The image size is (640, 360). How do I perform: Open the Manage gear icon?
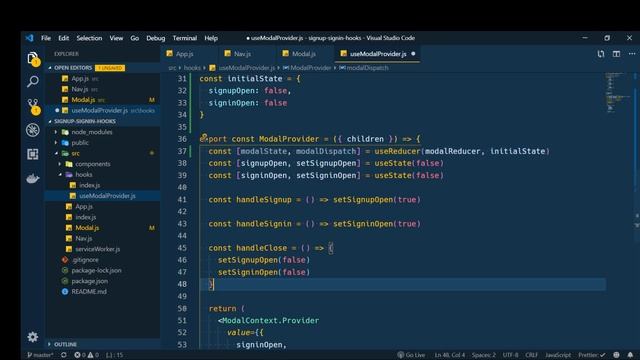[33, 337]
